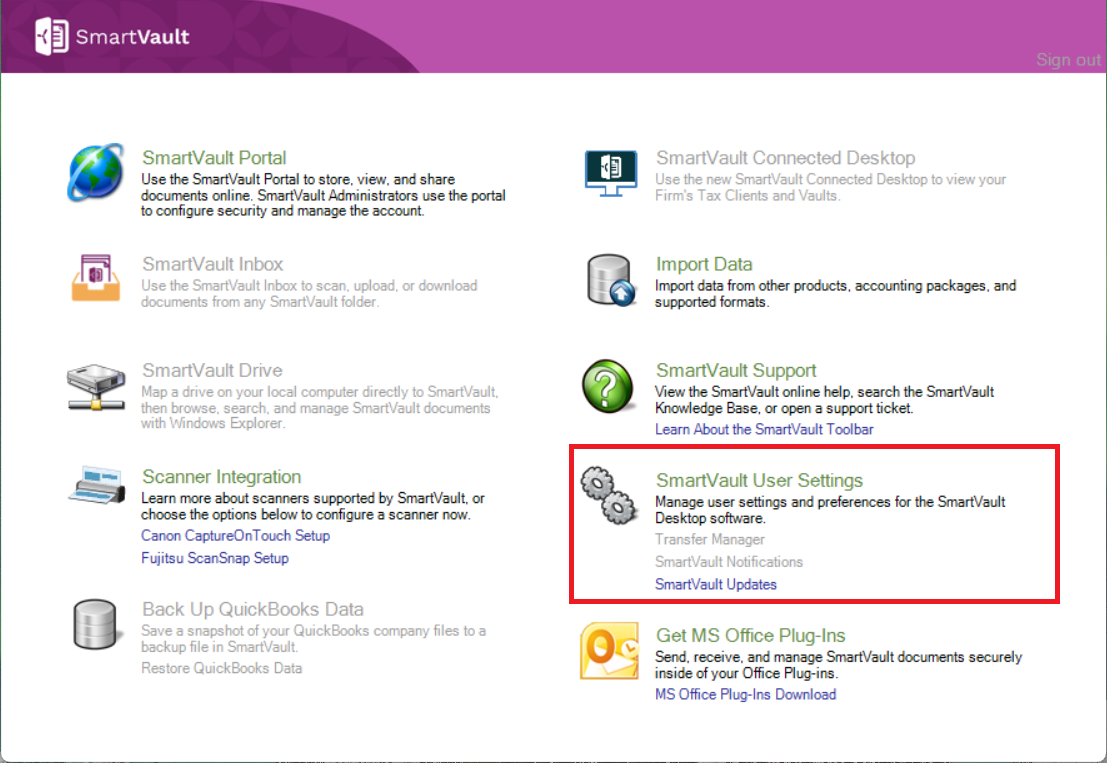Image resolution: width=1107 pixels, height=763 pixels.
Task: Click MS Office Plug-Ins Download link
Action: tap(746, 695)
